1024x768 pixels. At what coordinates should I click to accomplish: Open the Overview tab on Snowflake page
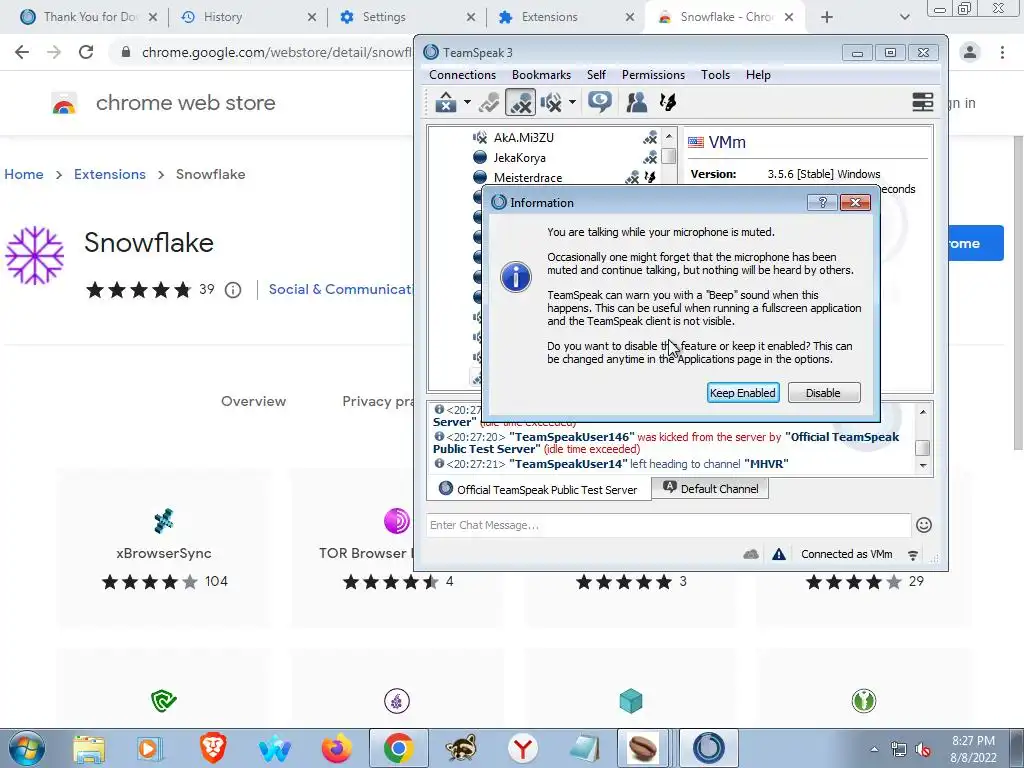pyautogui.click(x=253, y=401)
